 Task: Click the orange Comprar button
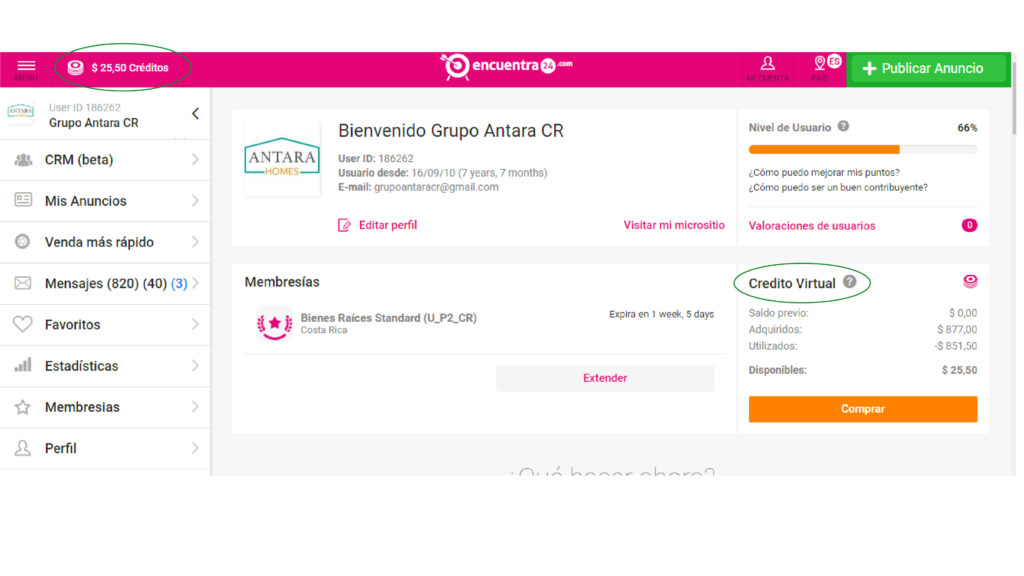click(x=863, y=409)
